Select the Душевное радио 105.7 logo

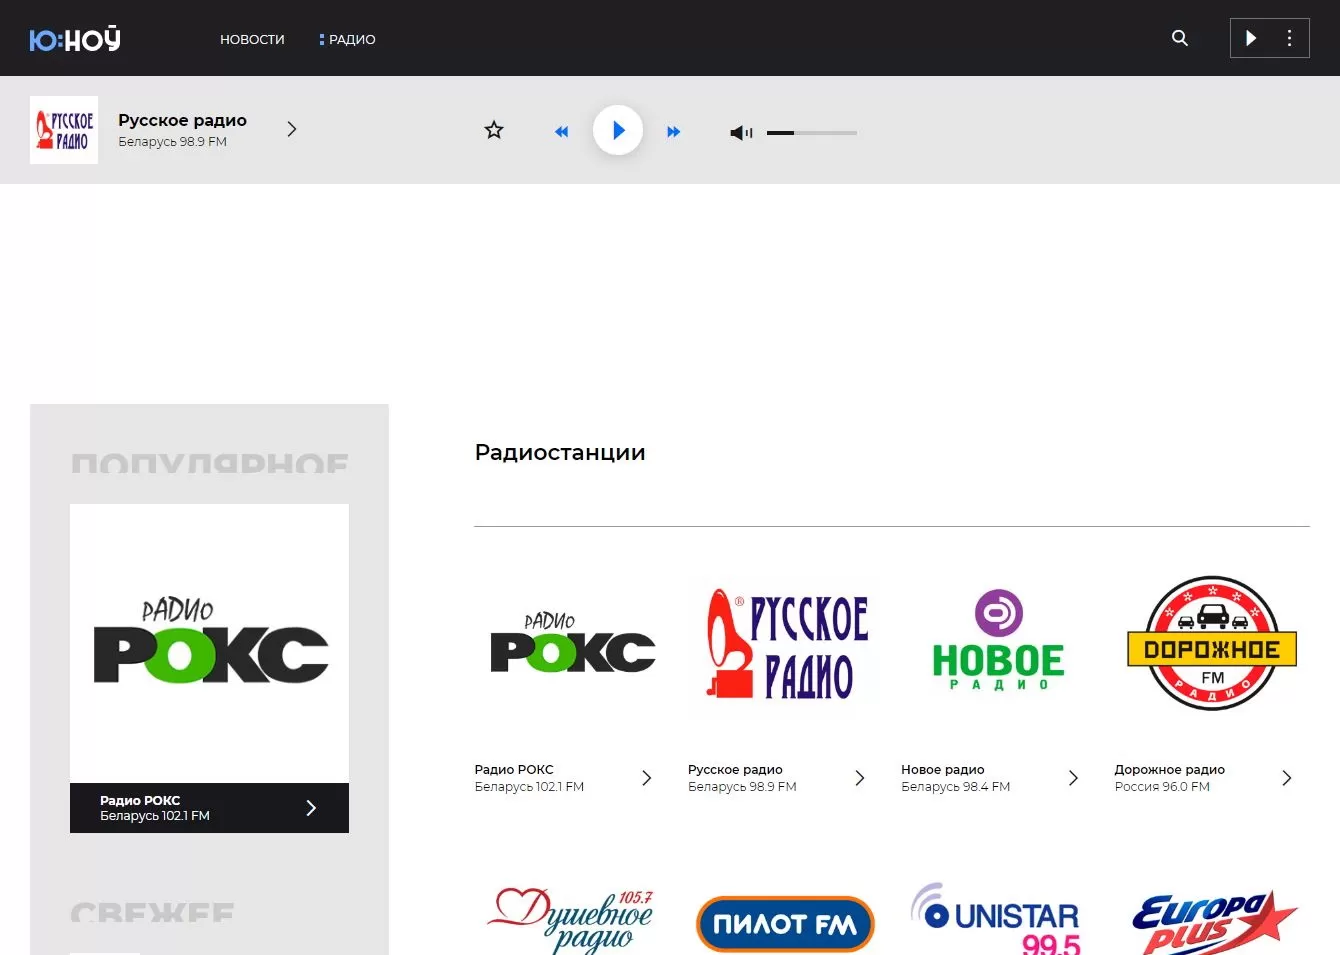point(571,920)
